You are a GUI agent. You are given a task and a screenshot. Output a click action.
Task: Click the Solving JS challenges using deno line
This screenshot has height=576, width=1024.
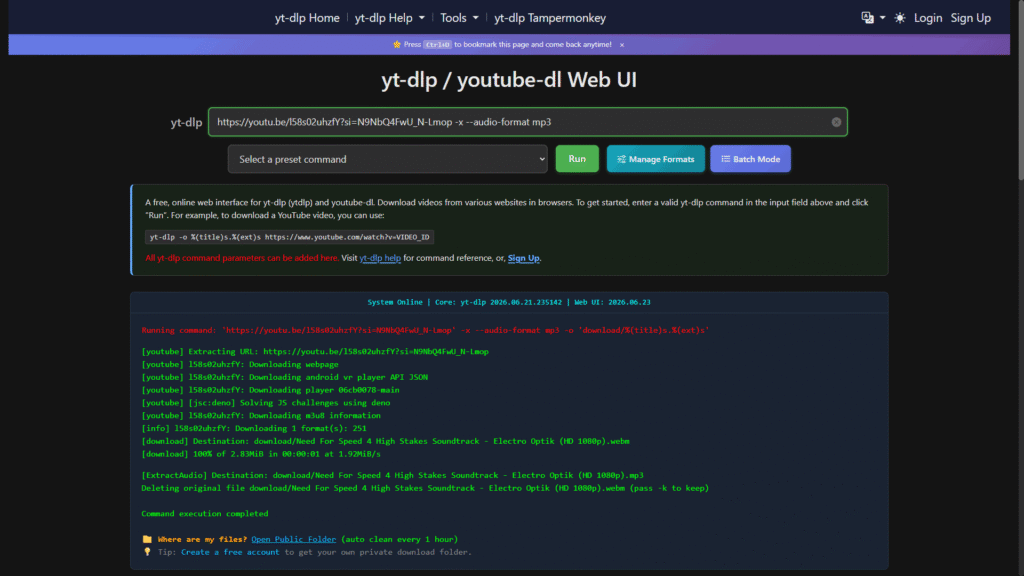click(x=266, y=403)
